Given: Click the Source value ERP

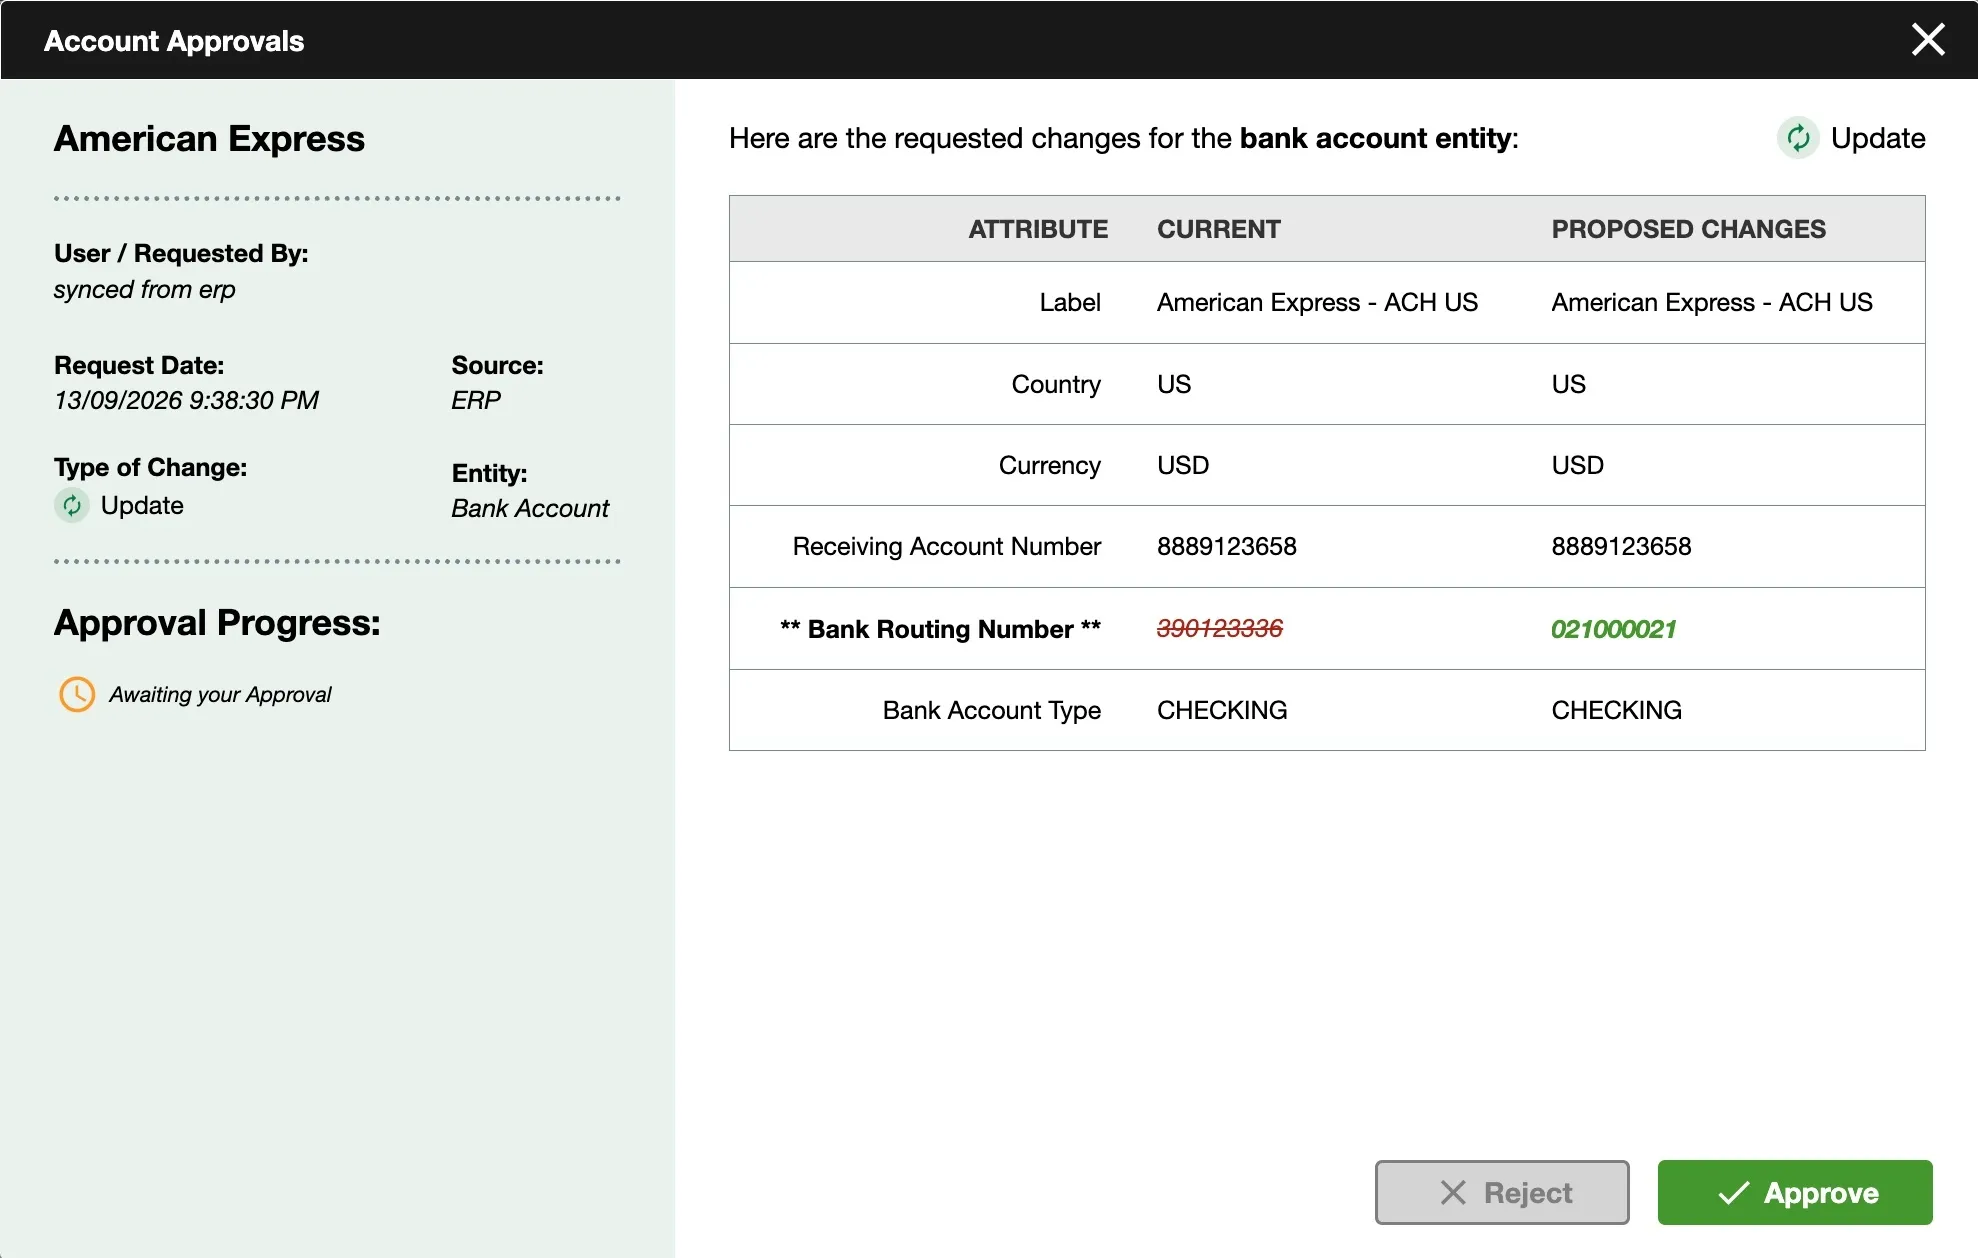Looking at the screenshot, I should point(475,400).
